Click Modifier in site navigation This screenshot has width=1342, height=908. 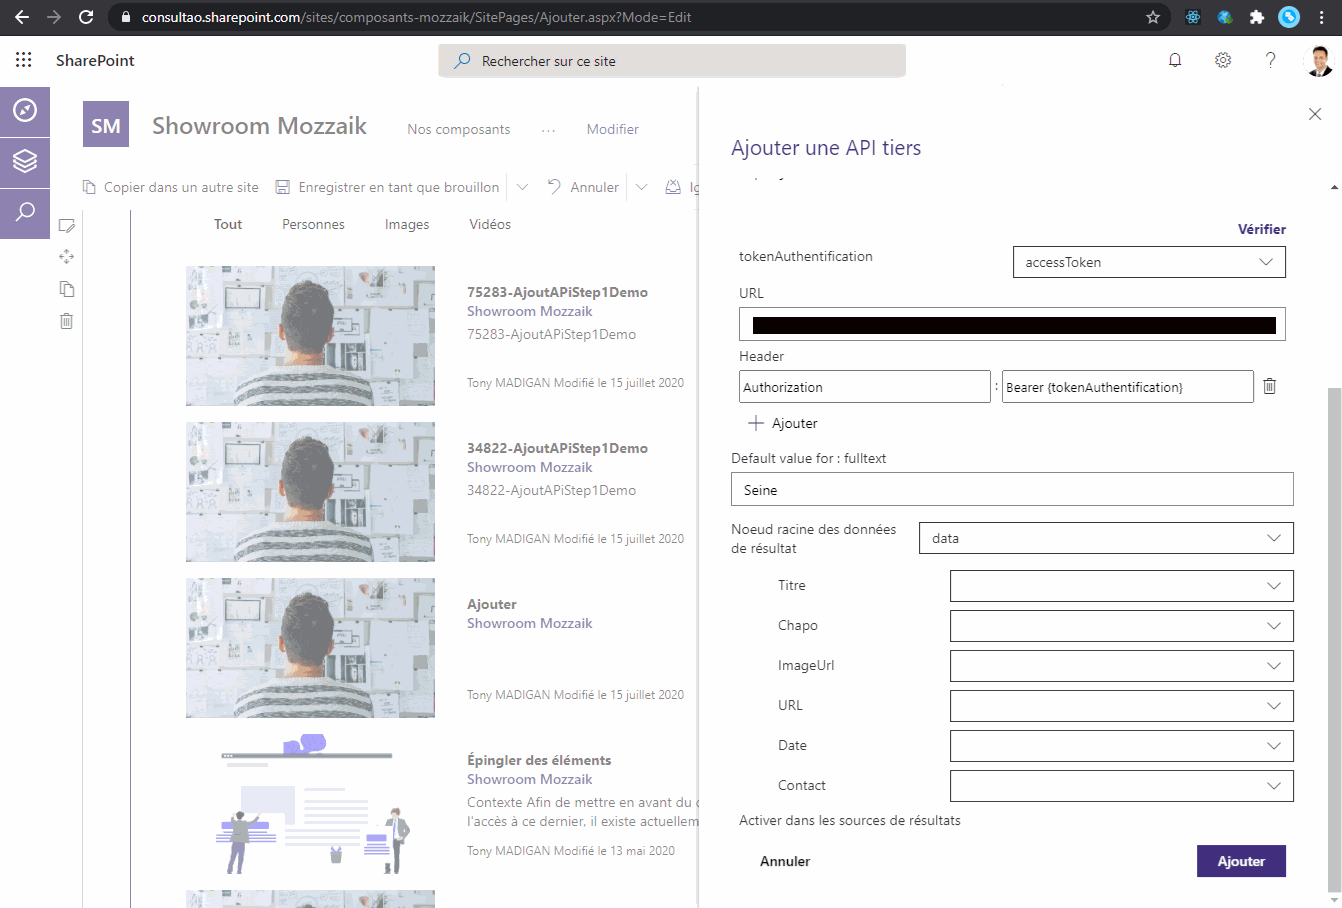click(x=613, y=129)
